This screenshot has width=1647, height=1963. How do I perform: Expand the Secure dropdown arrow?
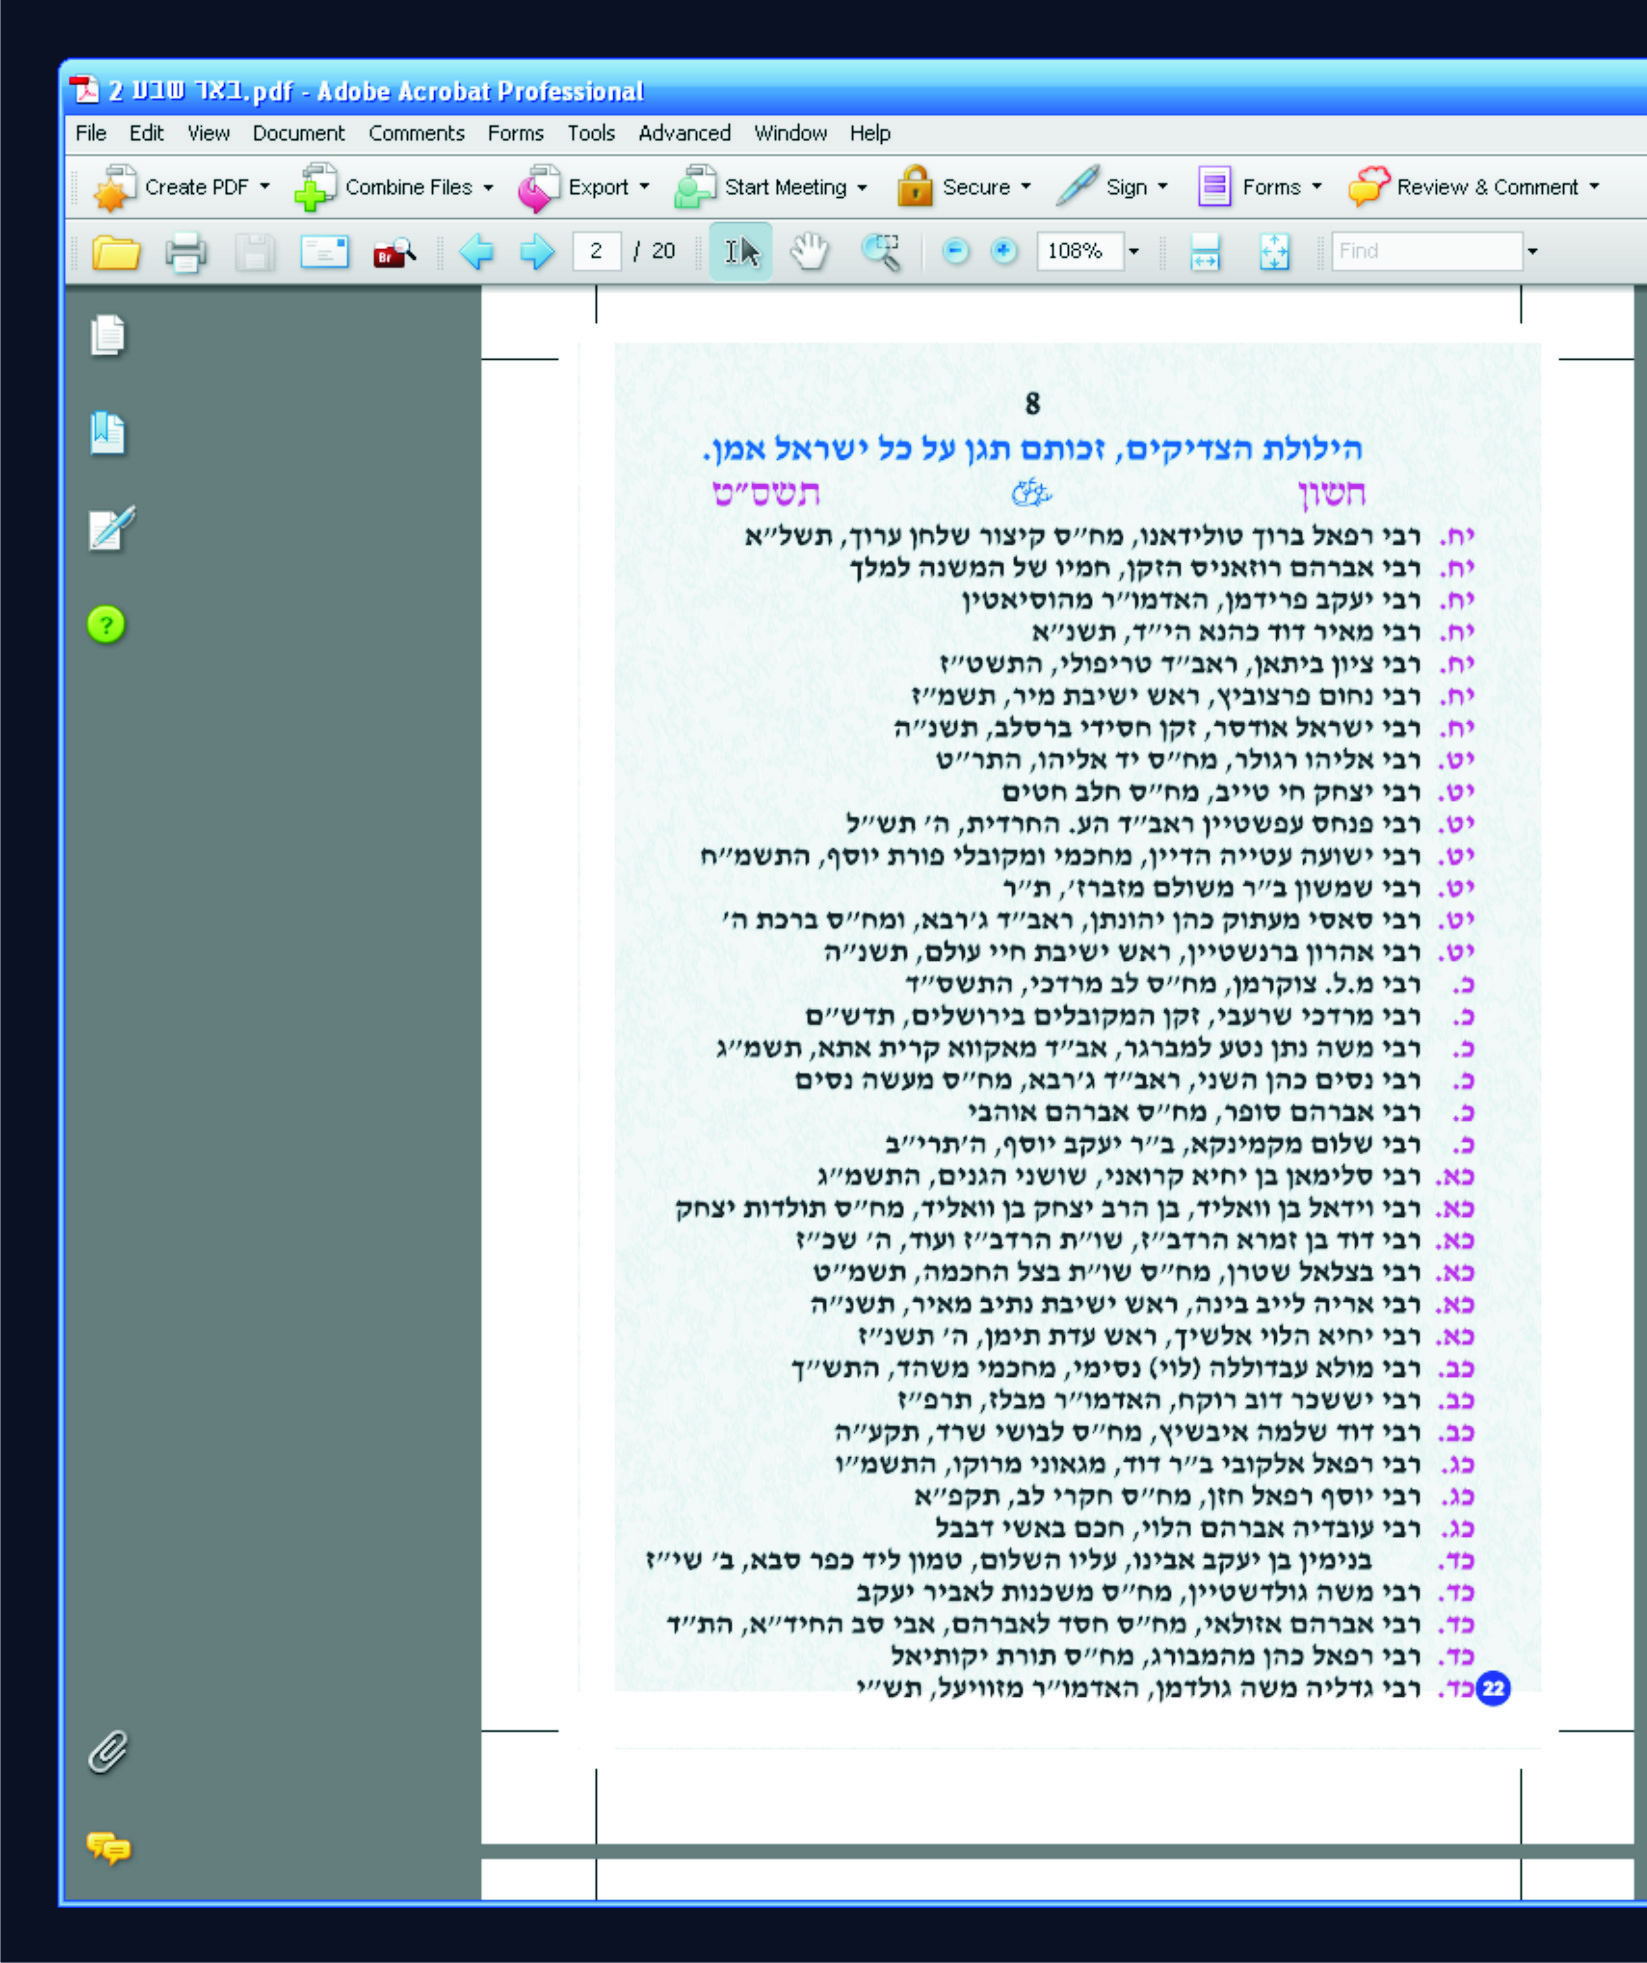tap(1026, 187)
